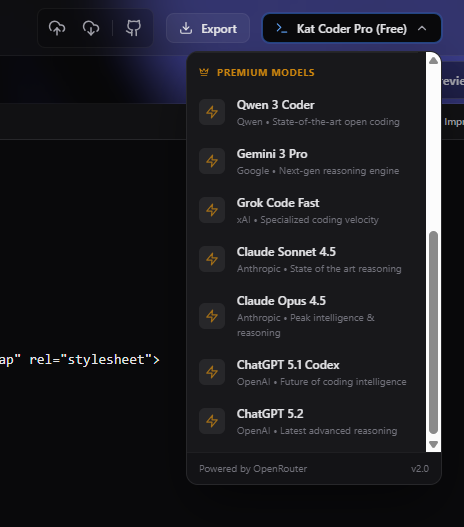Image resolution: width=464 pixels, height=527 pixels.
Task: Click the crown icon beside Premium Models
Action: [204, 72]
